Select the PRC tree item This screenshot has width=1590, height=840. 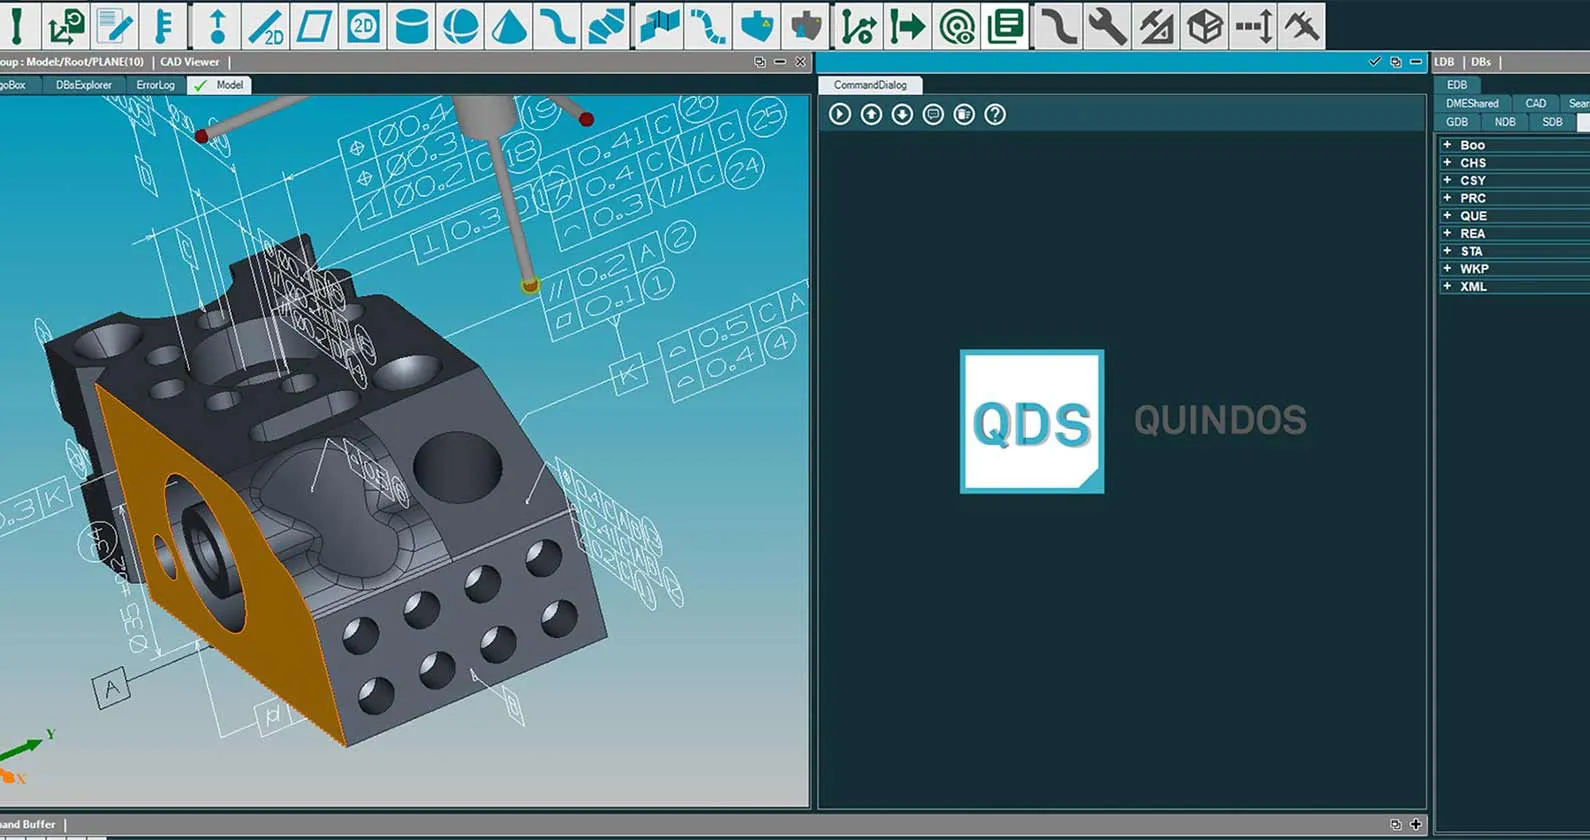point(1472,198)
